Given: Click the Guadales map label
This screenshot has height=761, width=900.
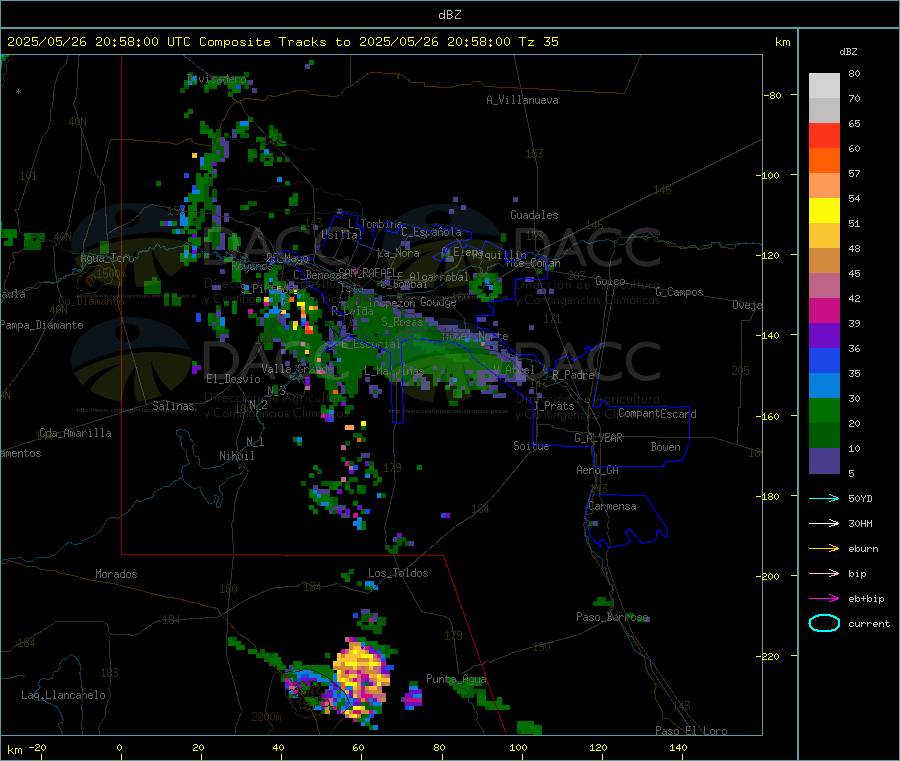Looking at the screenshot, I should 534,215.
